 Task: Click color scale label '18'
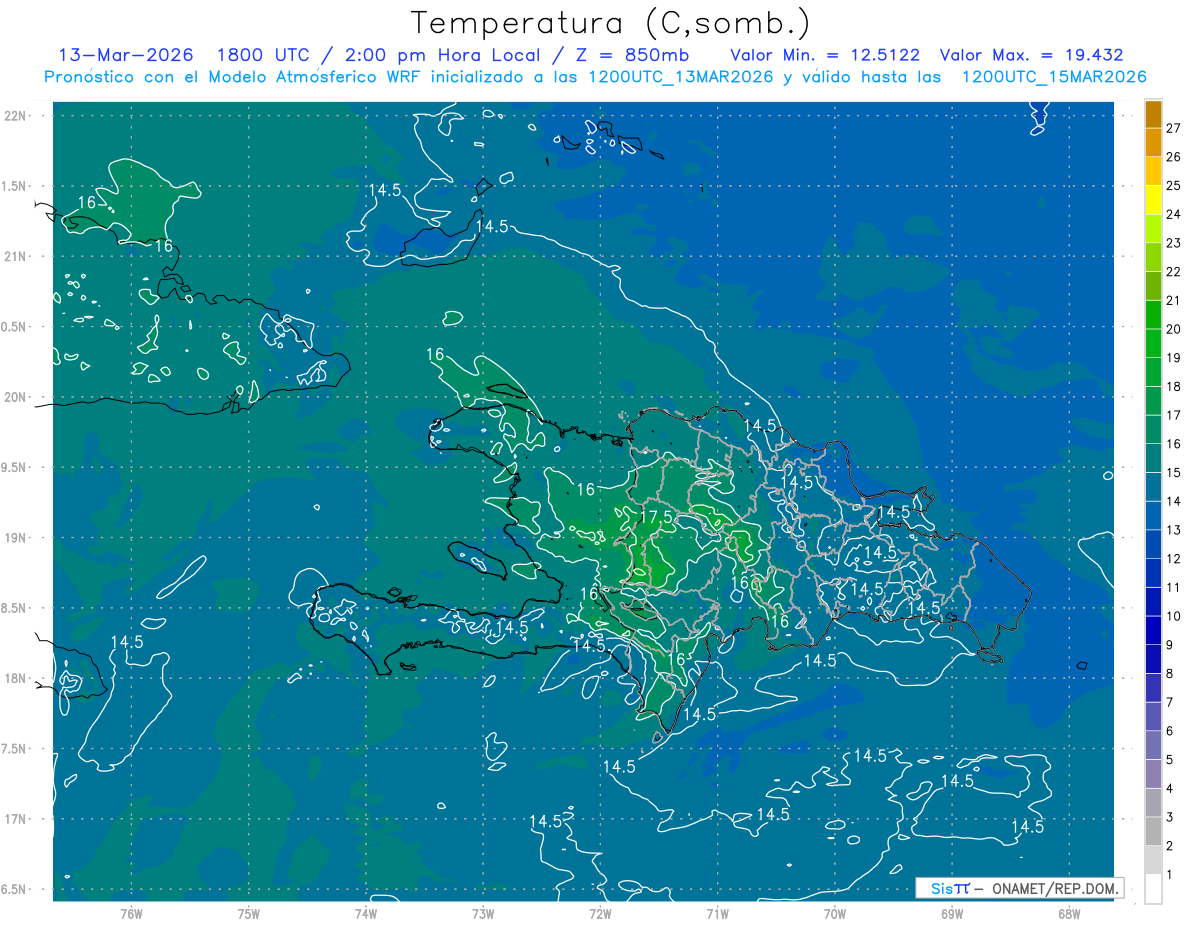1174,387
